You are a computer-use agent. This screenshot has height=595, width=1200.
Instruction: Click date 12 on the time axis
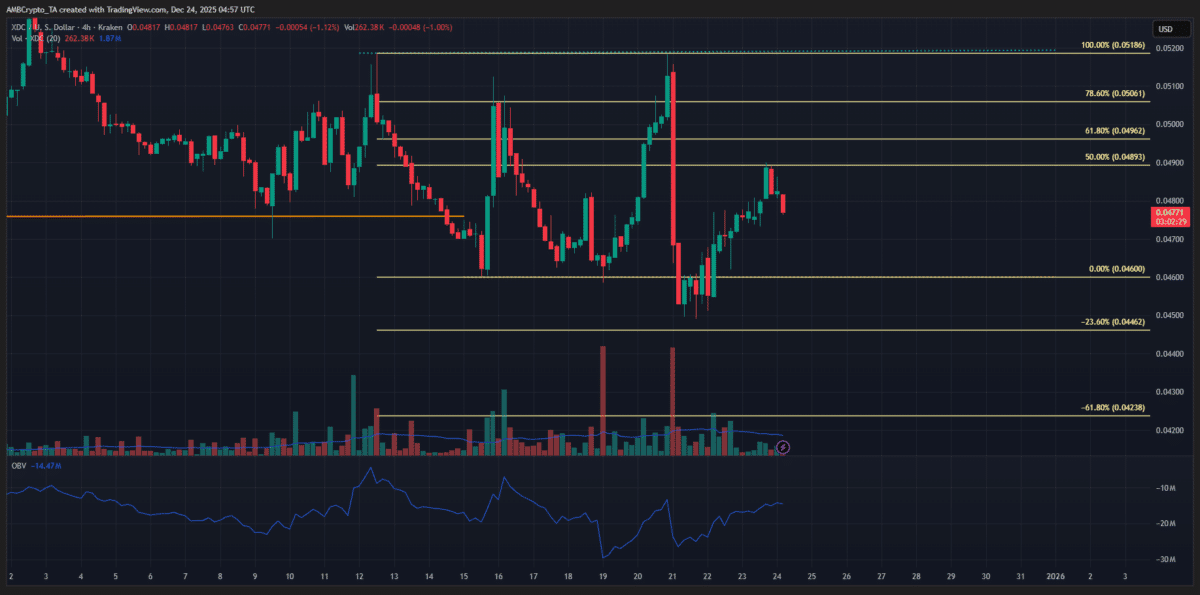358,577
